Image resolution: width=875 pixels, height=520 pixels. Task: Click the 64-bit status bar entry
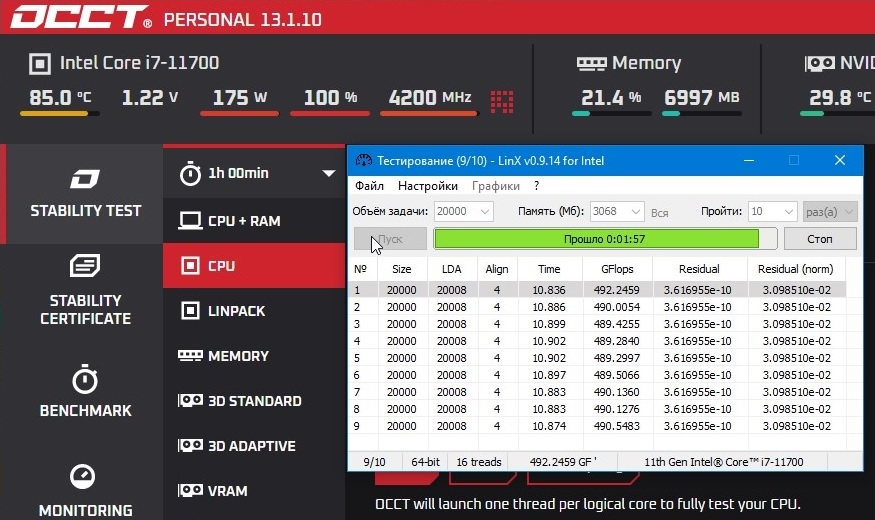[x=425, y=462]
